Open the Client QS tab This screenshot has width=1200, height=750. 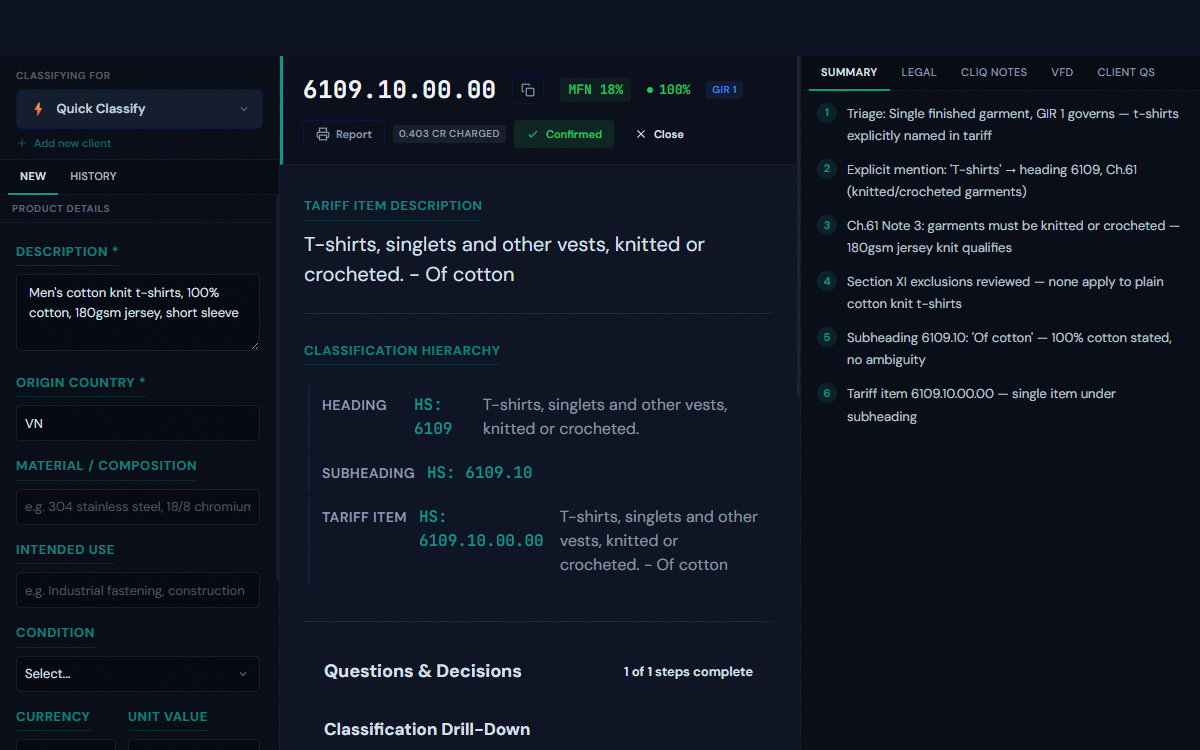(1125, 72)
